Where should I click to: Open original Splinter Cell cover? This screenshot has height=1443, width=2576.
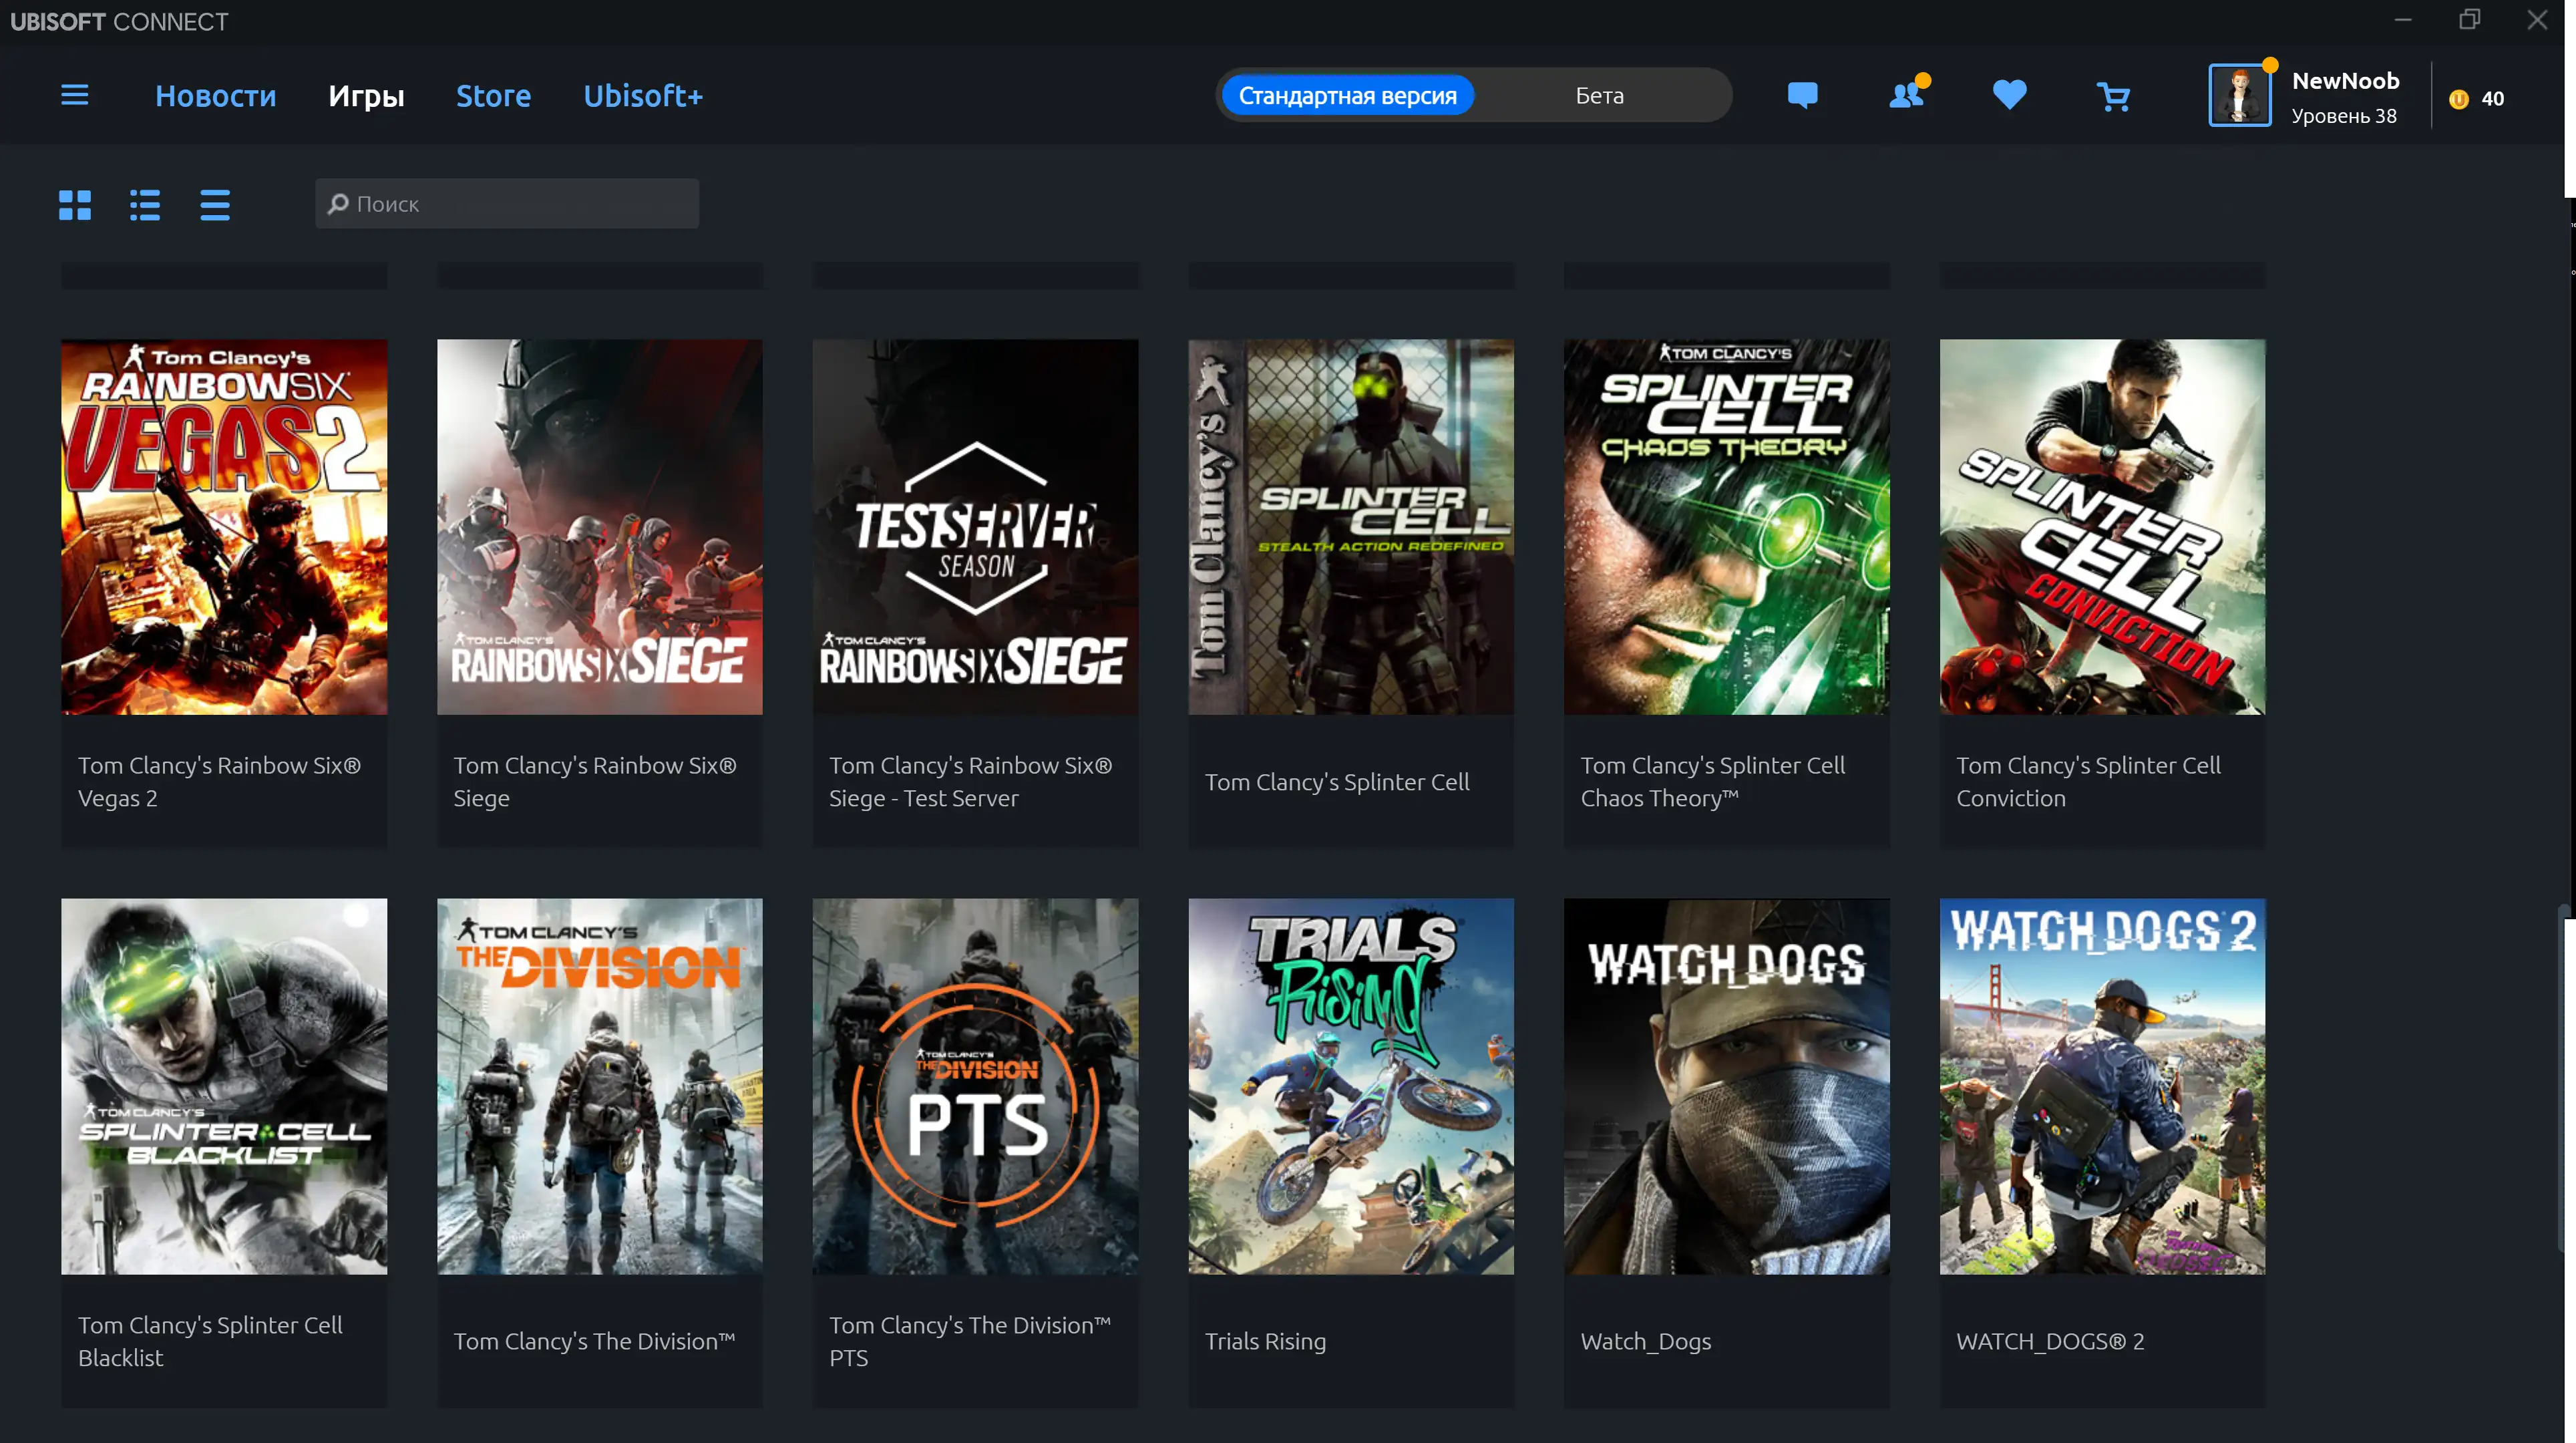coord(1351,527)
